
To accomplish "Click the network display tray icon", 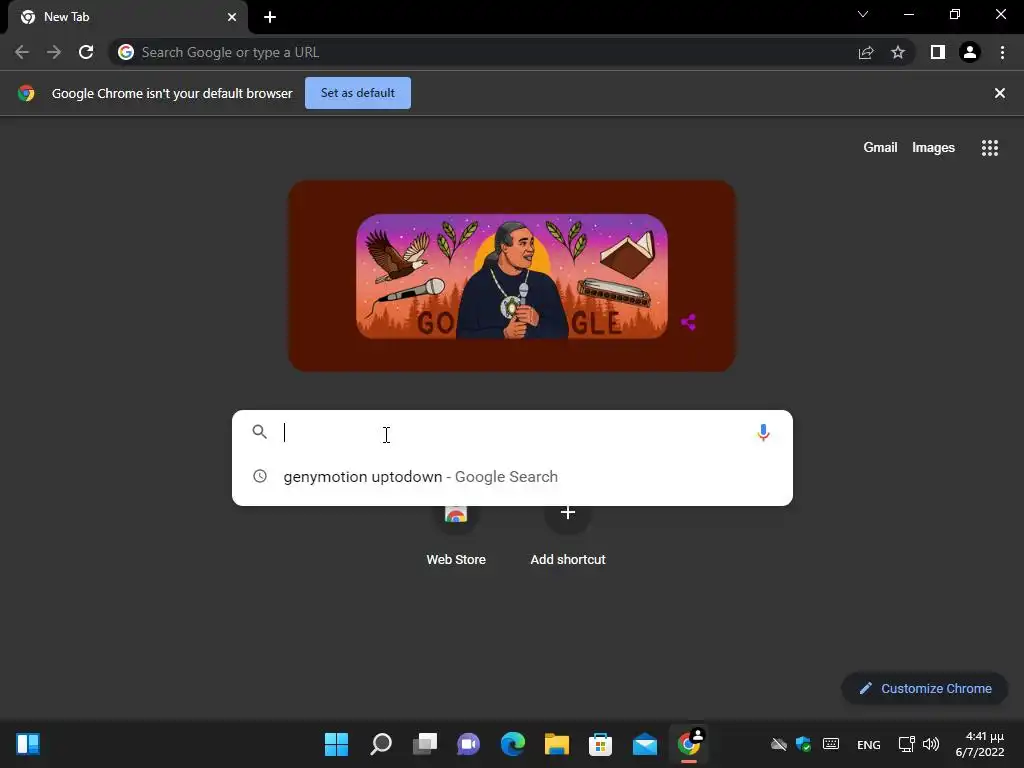I will point(906,744).
